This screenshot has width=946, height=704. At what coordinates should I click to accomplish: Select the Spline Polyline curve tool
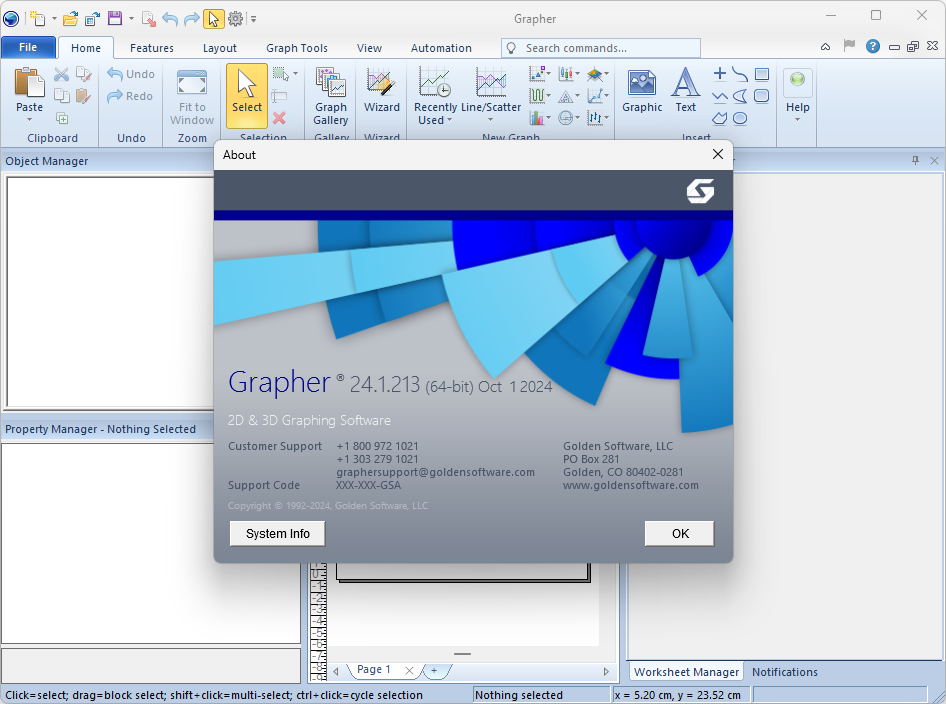pos(740,74)
